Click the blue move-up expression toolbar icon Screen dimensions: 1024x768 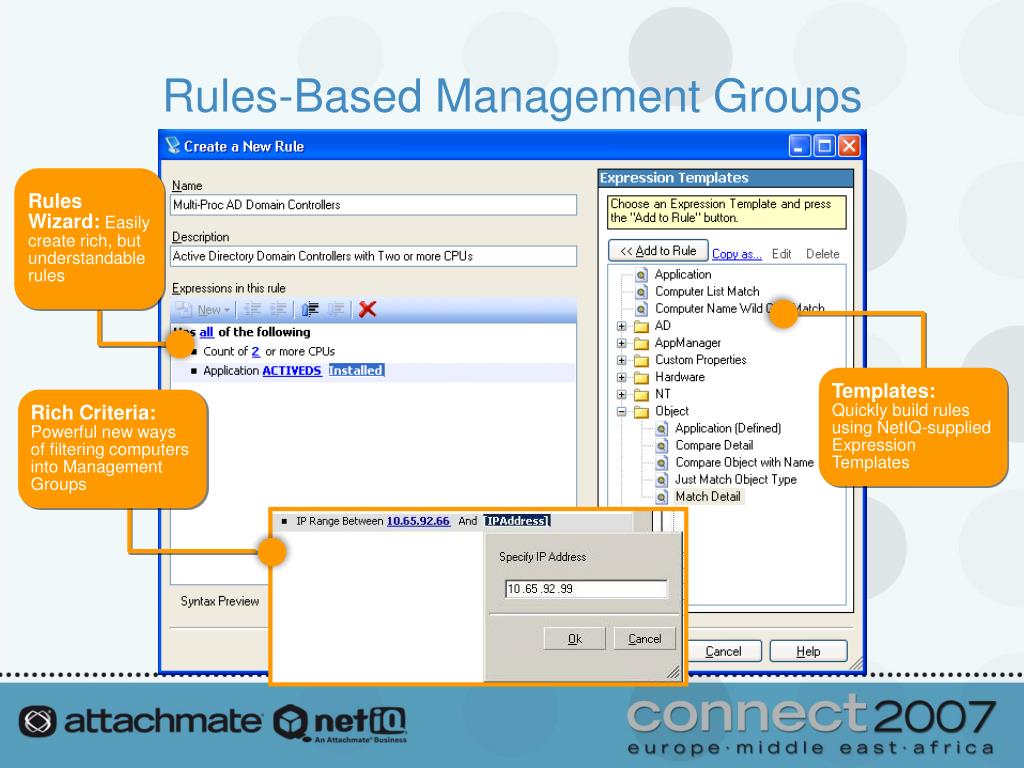310,310
